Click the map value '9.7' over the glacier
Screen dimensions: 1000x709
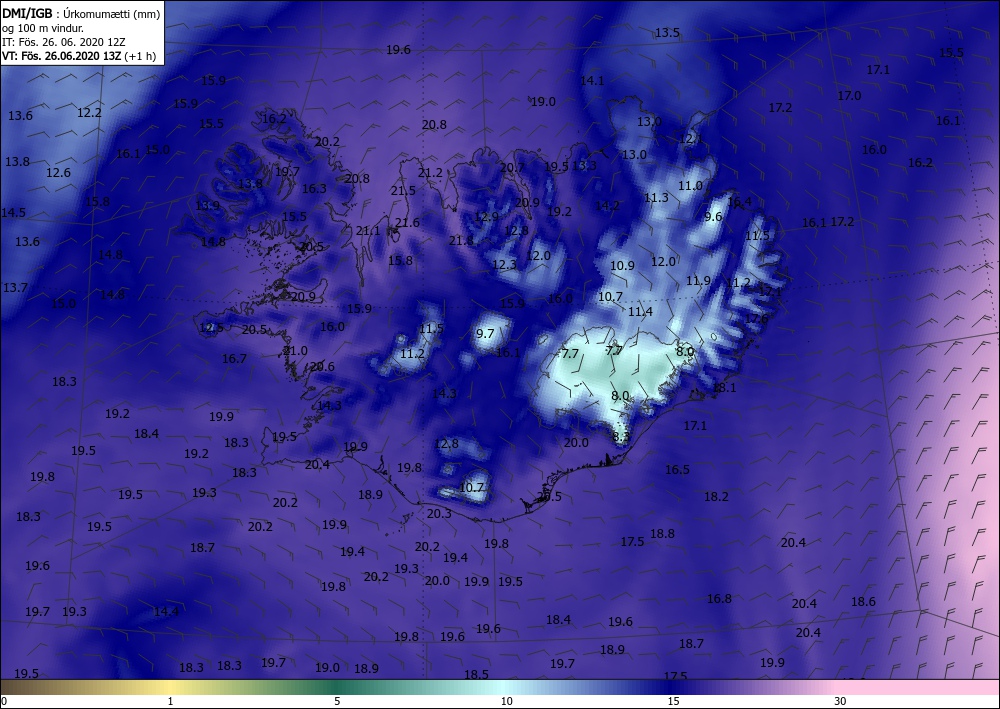coord(485,333)
